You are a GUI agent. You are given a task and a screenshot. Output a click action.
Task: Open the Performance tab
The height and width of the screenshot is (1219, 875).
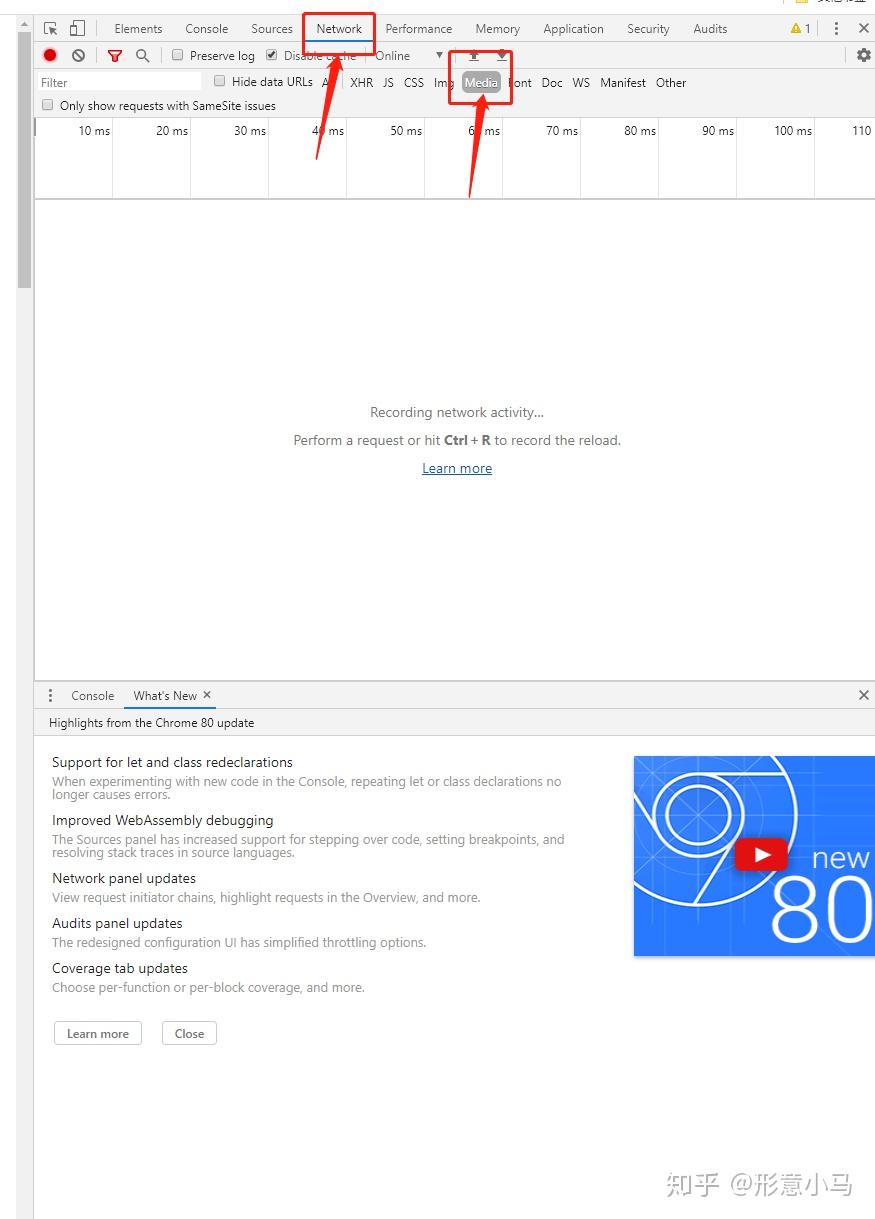coord(419,29)
